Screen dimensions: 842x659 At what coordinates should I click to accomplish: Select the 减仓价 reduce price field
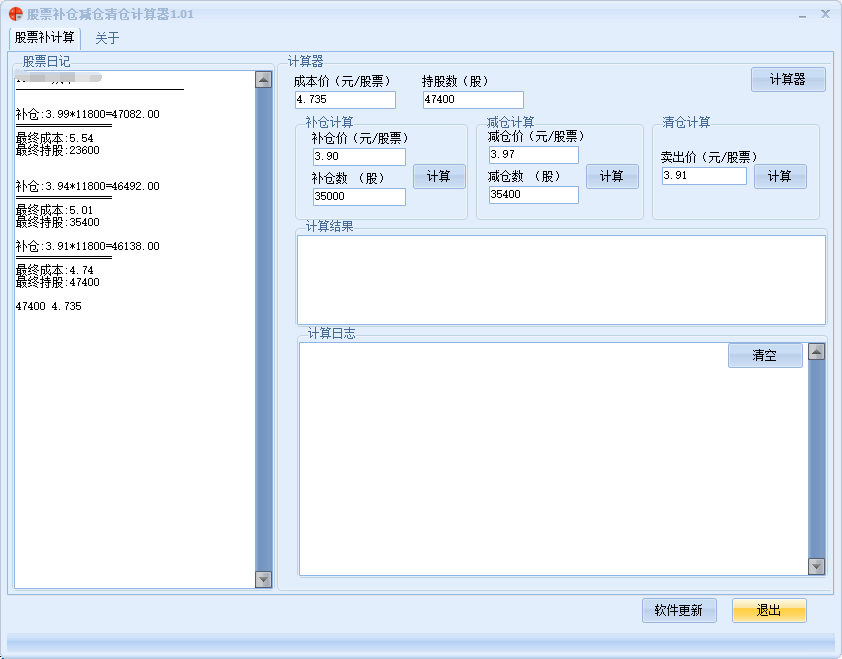click(x=532, y=156)
